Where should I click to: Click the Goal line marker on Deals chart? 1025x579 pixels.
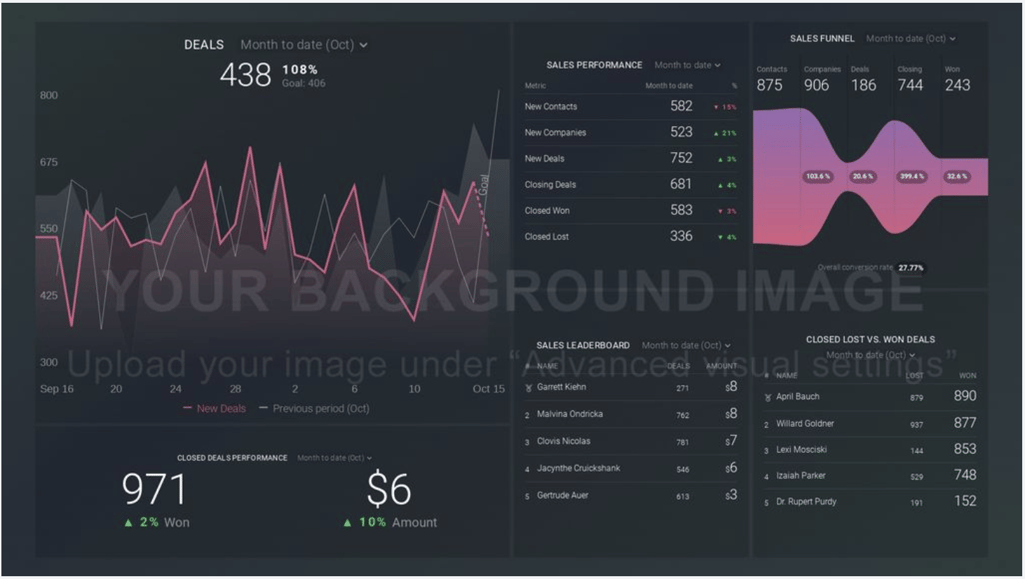[x=483, y=185]
